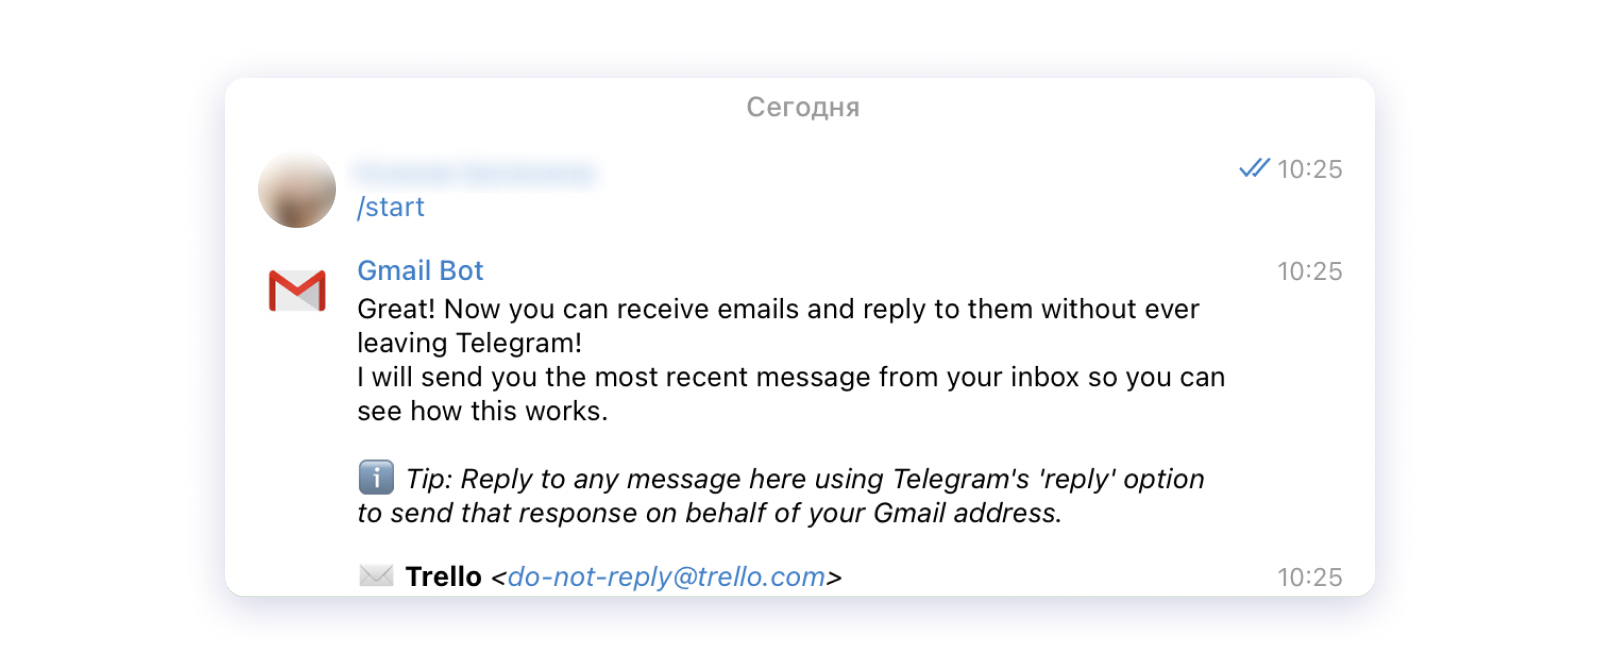Click the "I will send you the most recent" line

[790, 377]
